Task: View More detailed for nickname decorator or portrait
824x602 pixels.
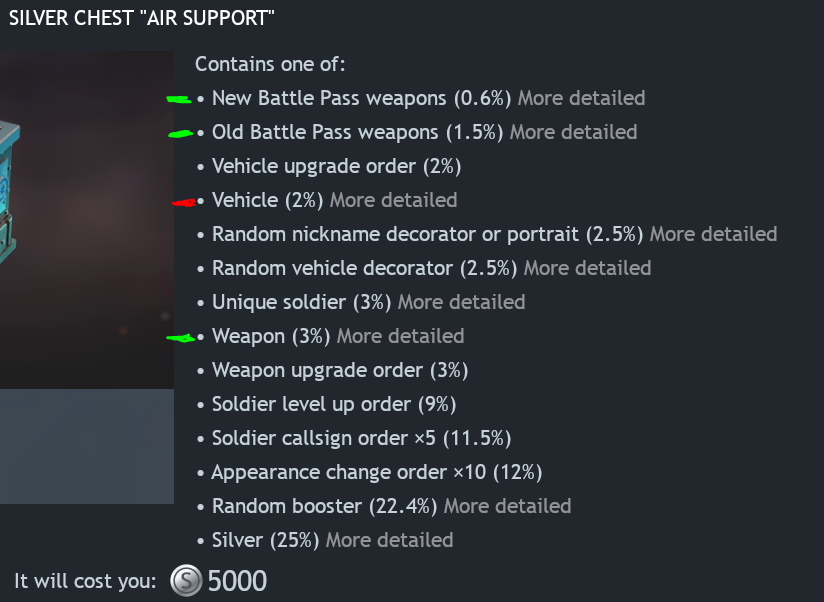Action: click(713, 234)
